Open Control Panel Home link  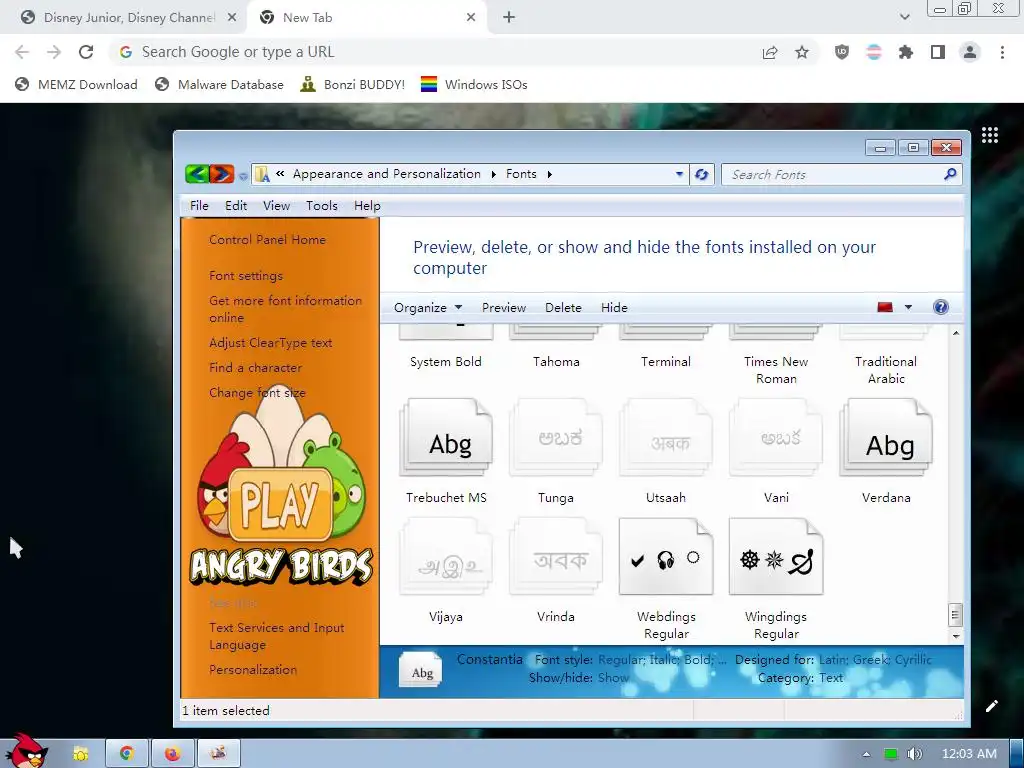[267, 240]
